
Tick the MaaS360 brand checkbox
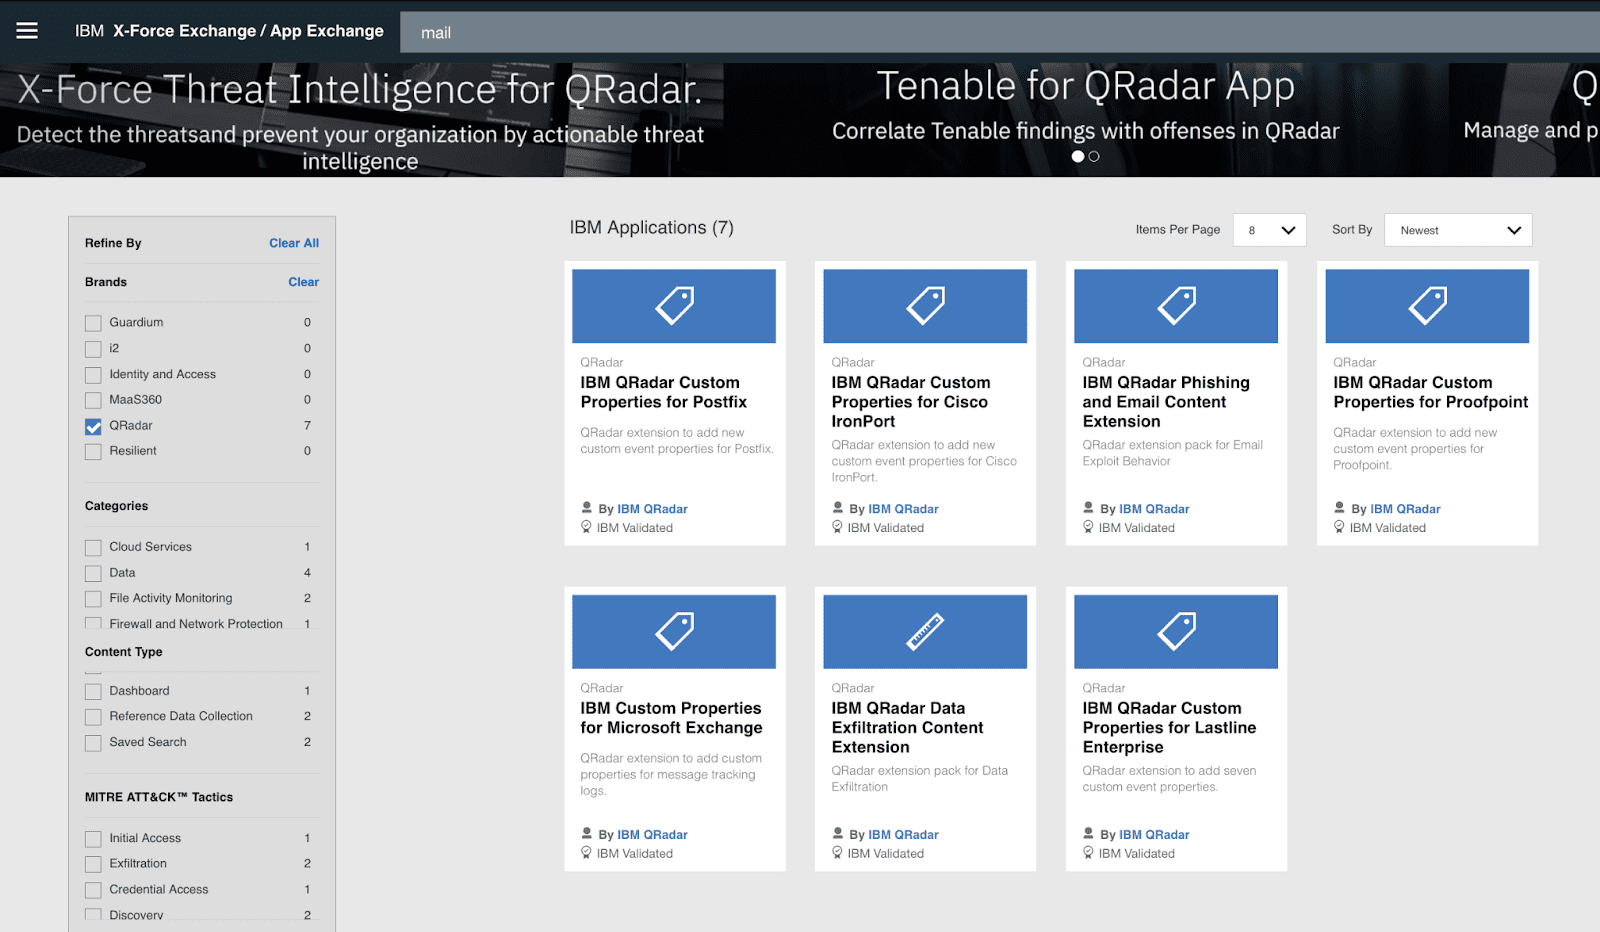click(x=93, y=400)
